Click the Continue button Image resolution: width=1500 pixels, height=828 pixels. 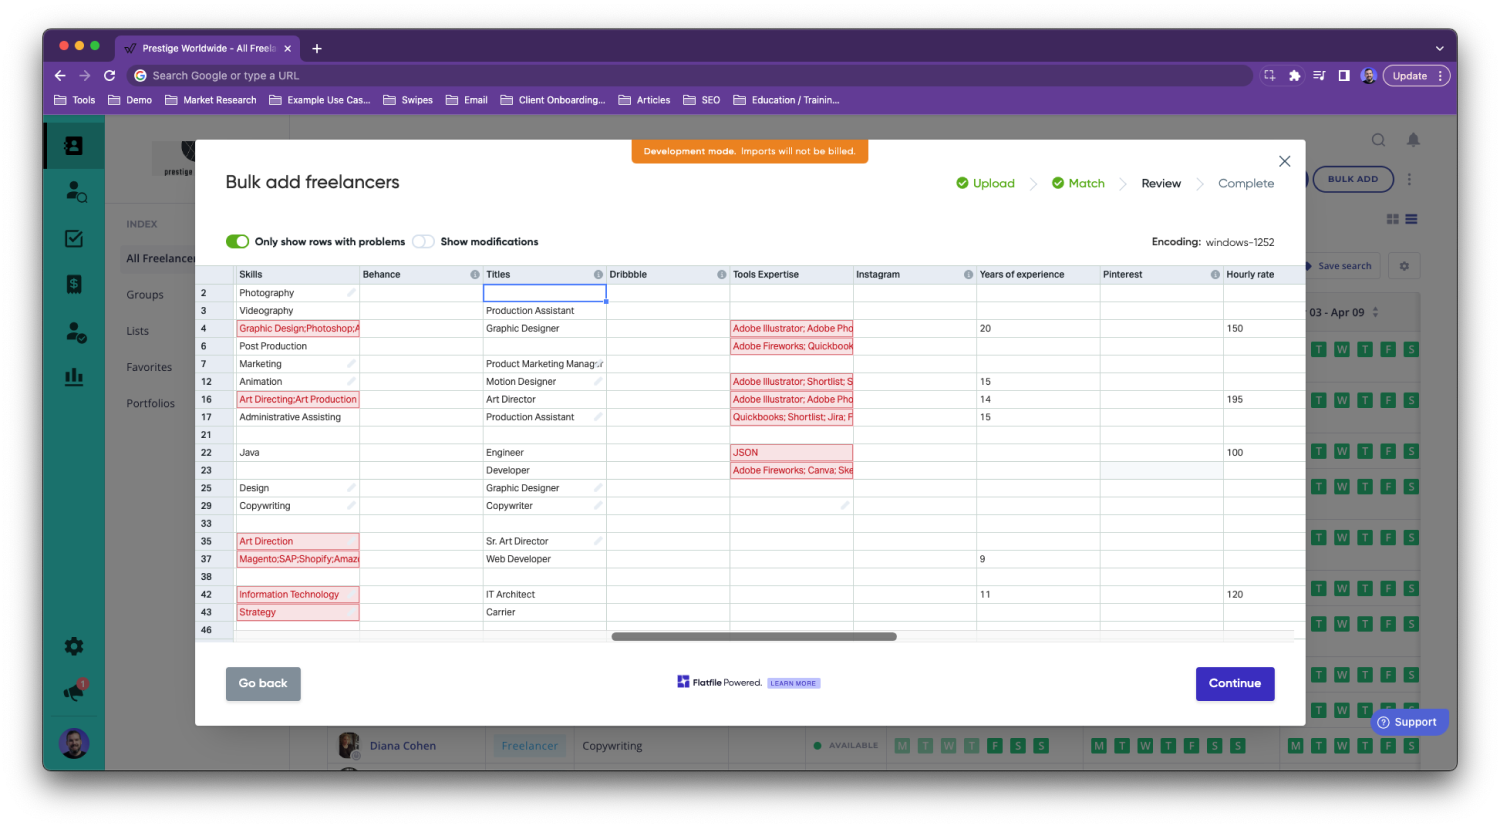pos(1234,684)
